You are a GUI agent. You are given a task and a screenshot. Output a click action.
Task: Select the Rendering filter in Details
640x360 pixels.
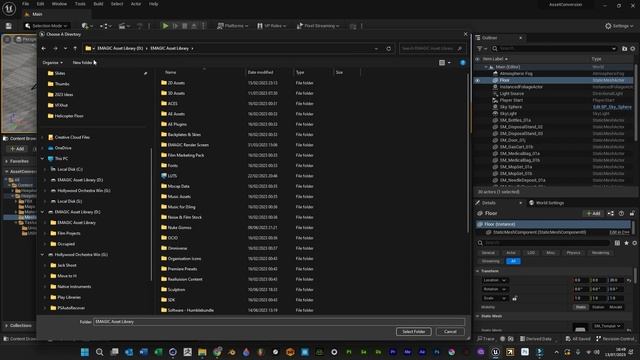(x=600, y=253)
